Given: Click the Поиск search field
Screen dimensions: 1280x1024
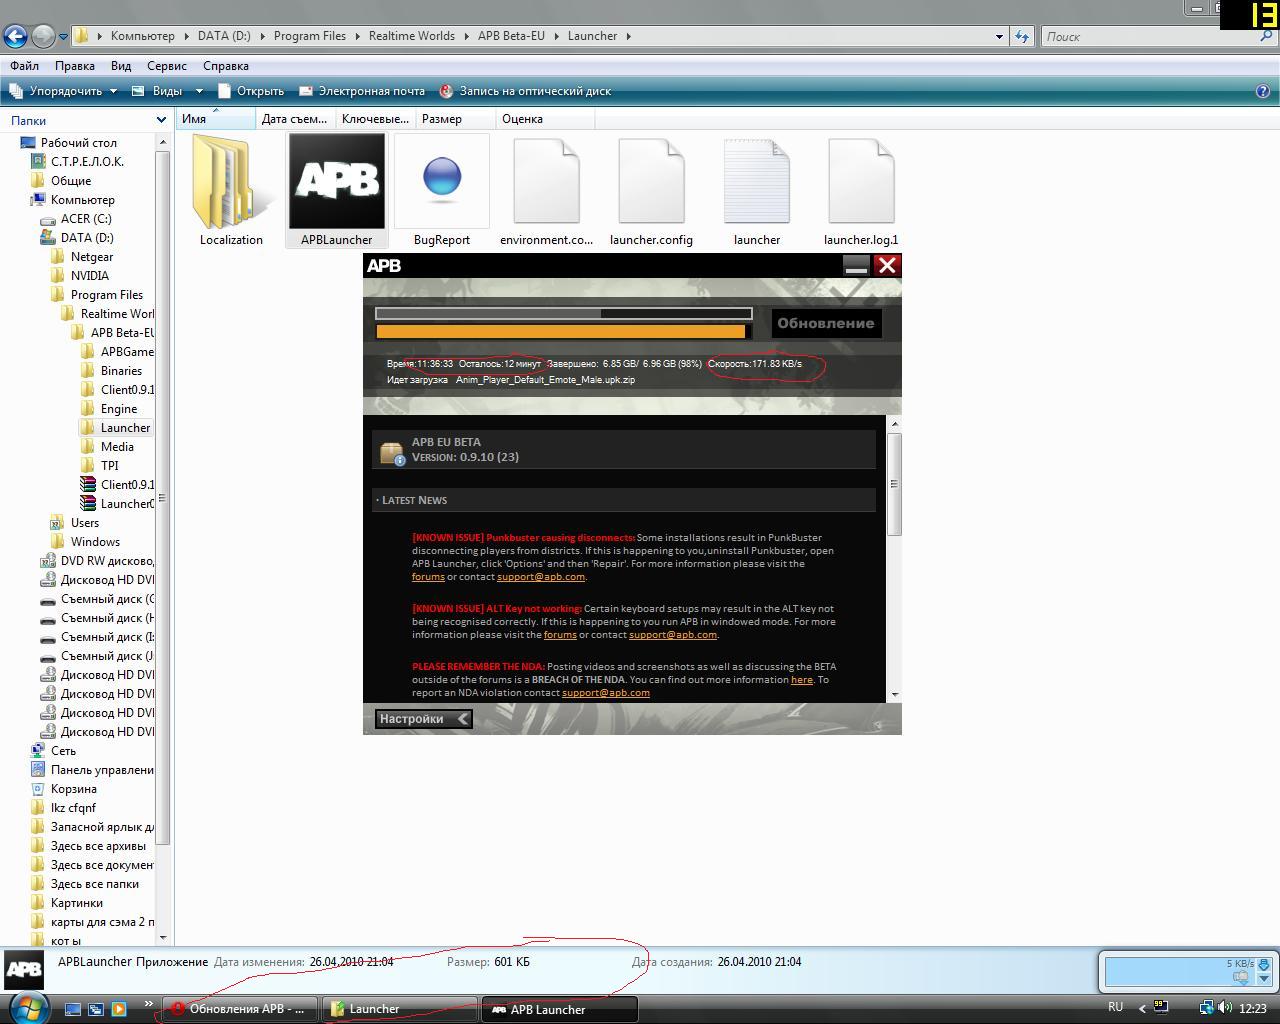Looking at the screenshot, I should [1150, 36].
